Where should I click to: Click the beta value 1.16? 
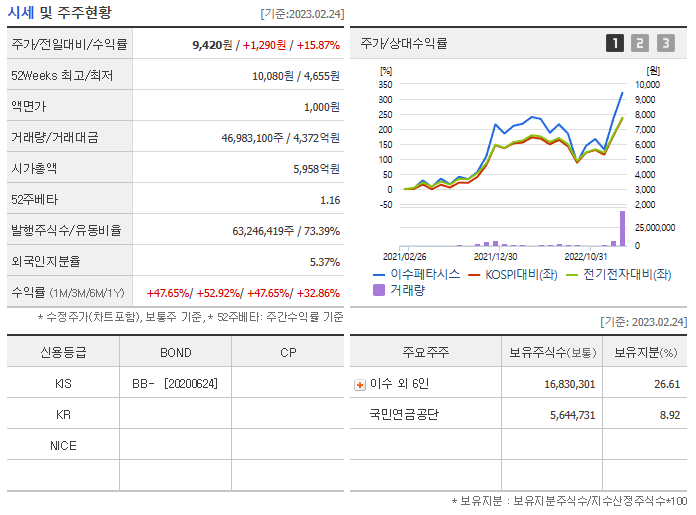(330, 200)
